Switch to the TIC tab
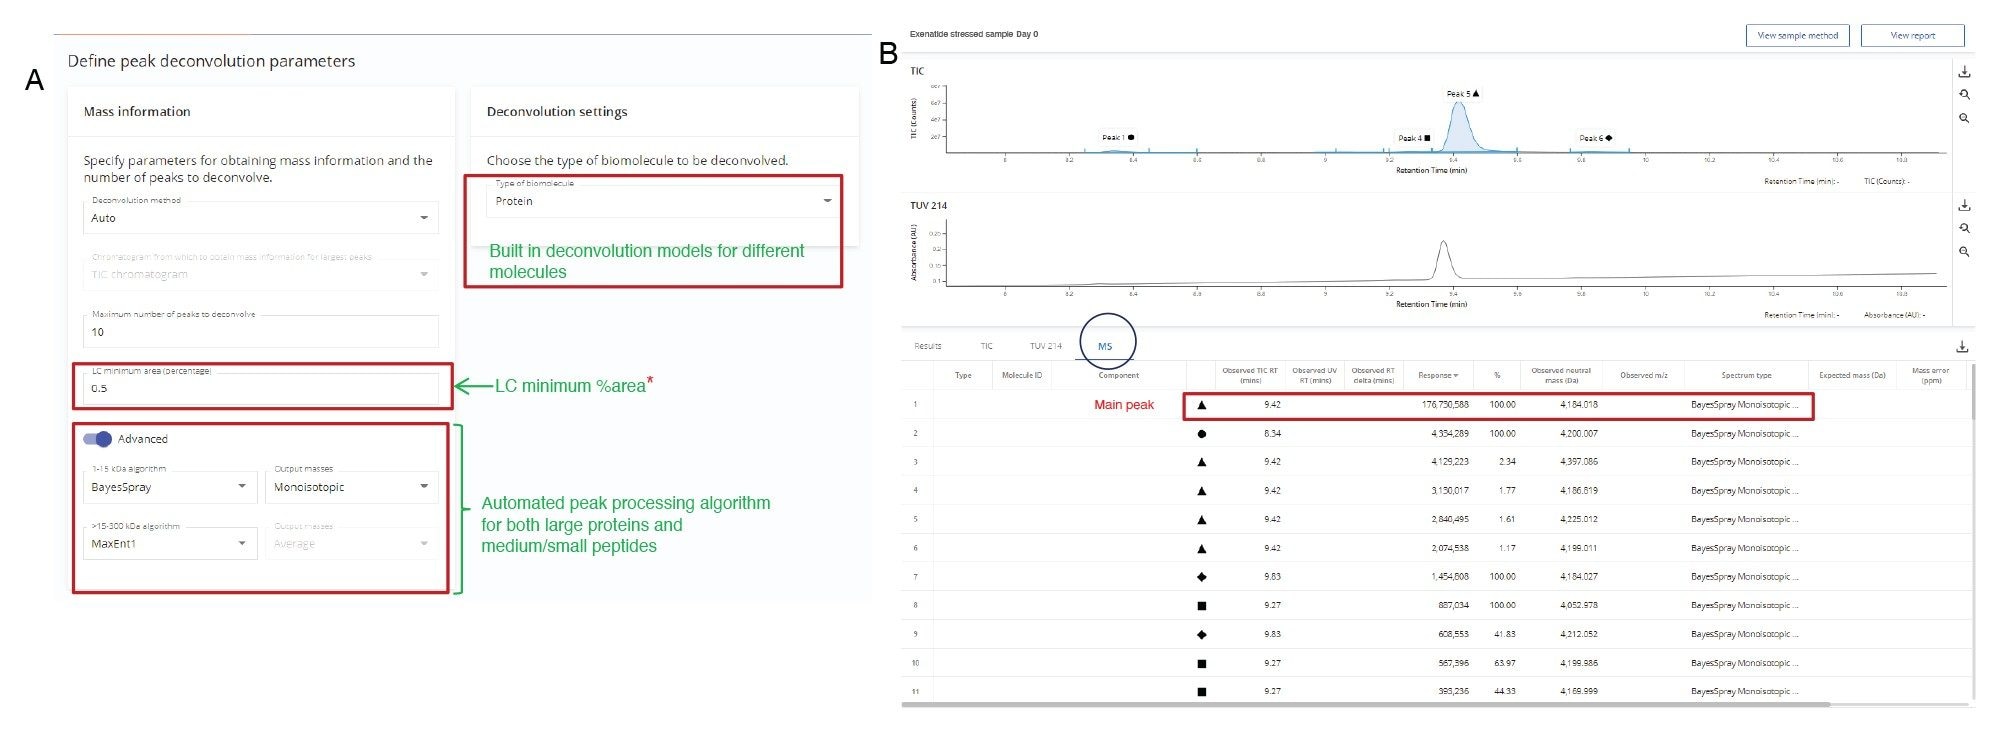Image resolution: width=2000 pixels, height=736 pixels. (986, 346)
